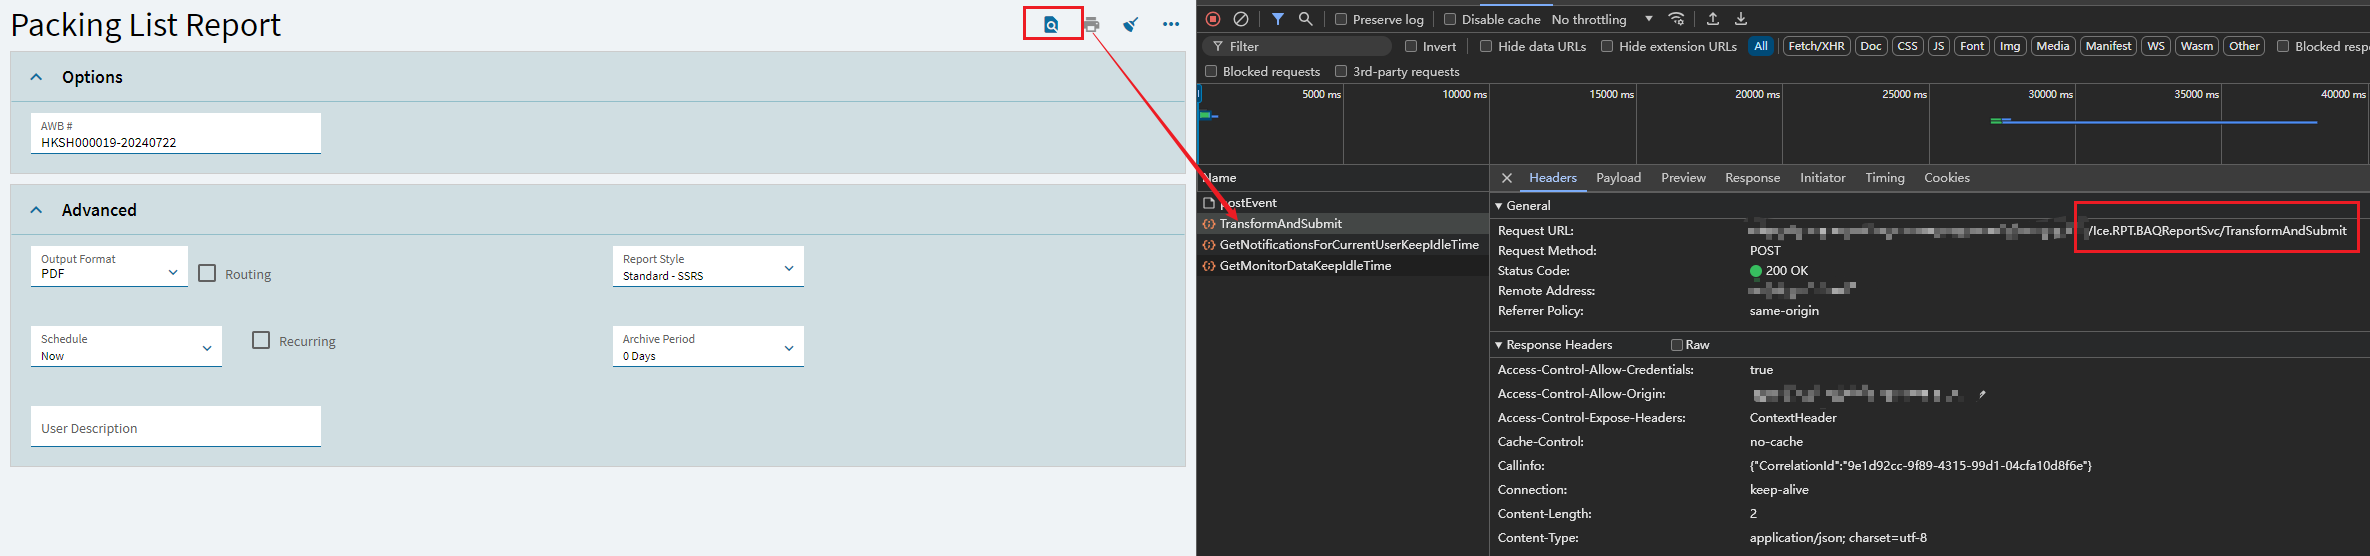Open the Report Style dropdown
This screenshot has height=556, width=2370.
[708, 266]
